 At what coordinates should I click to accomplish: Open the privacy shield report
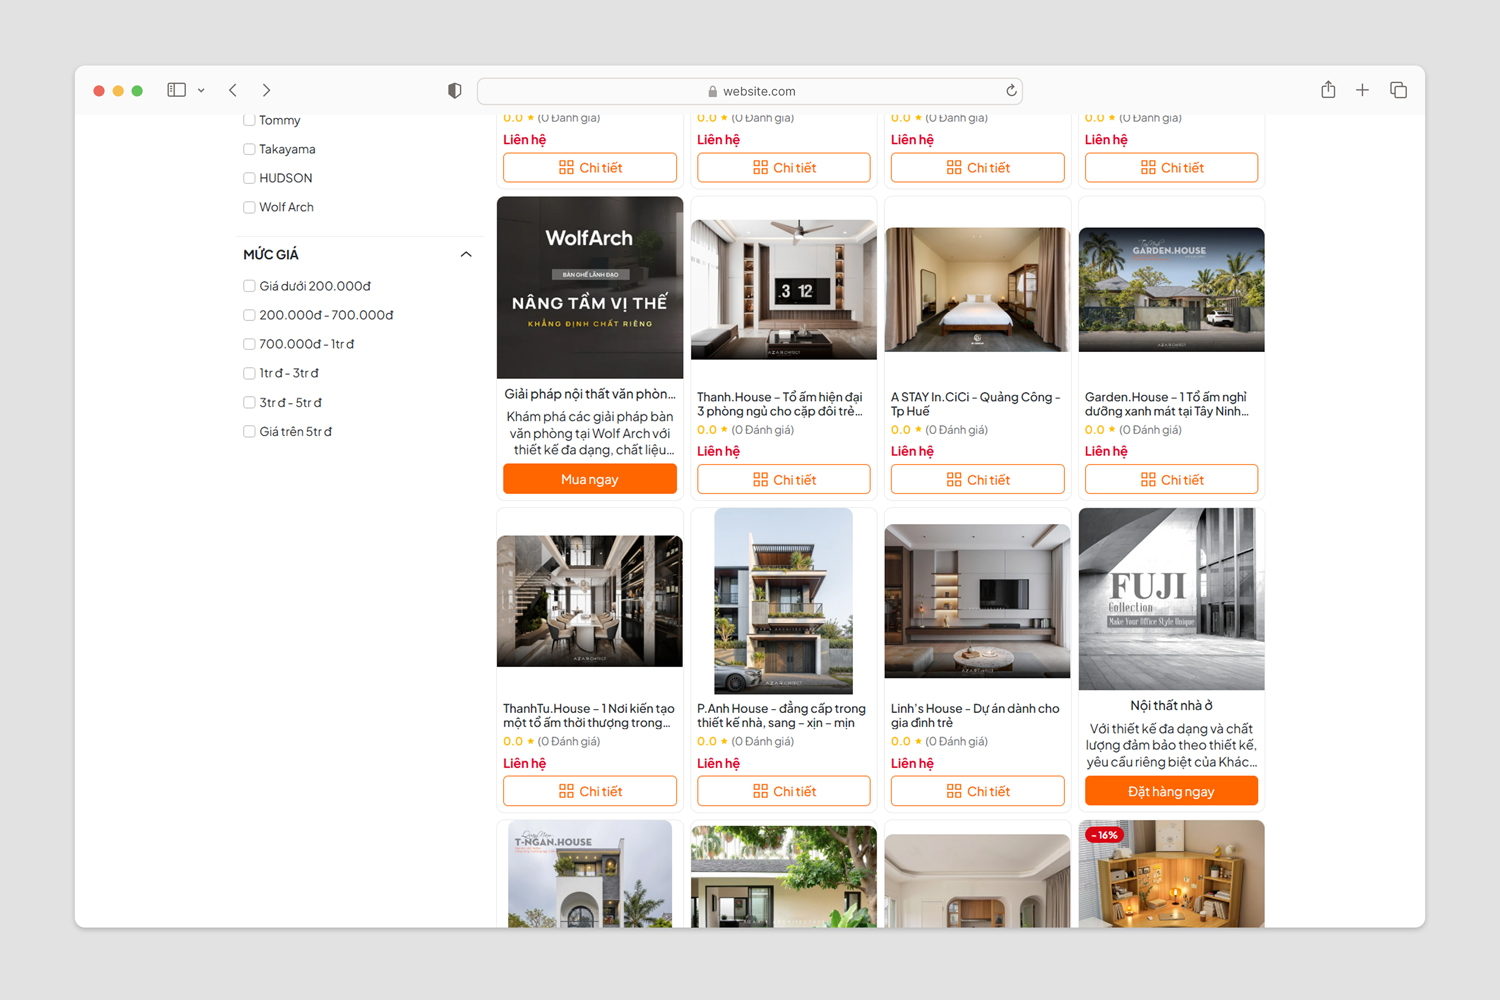[x=455, y=91]
